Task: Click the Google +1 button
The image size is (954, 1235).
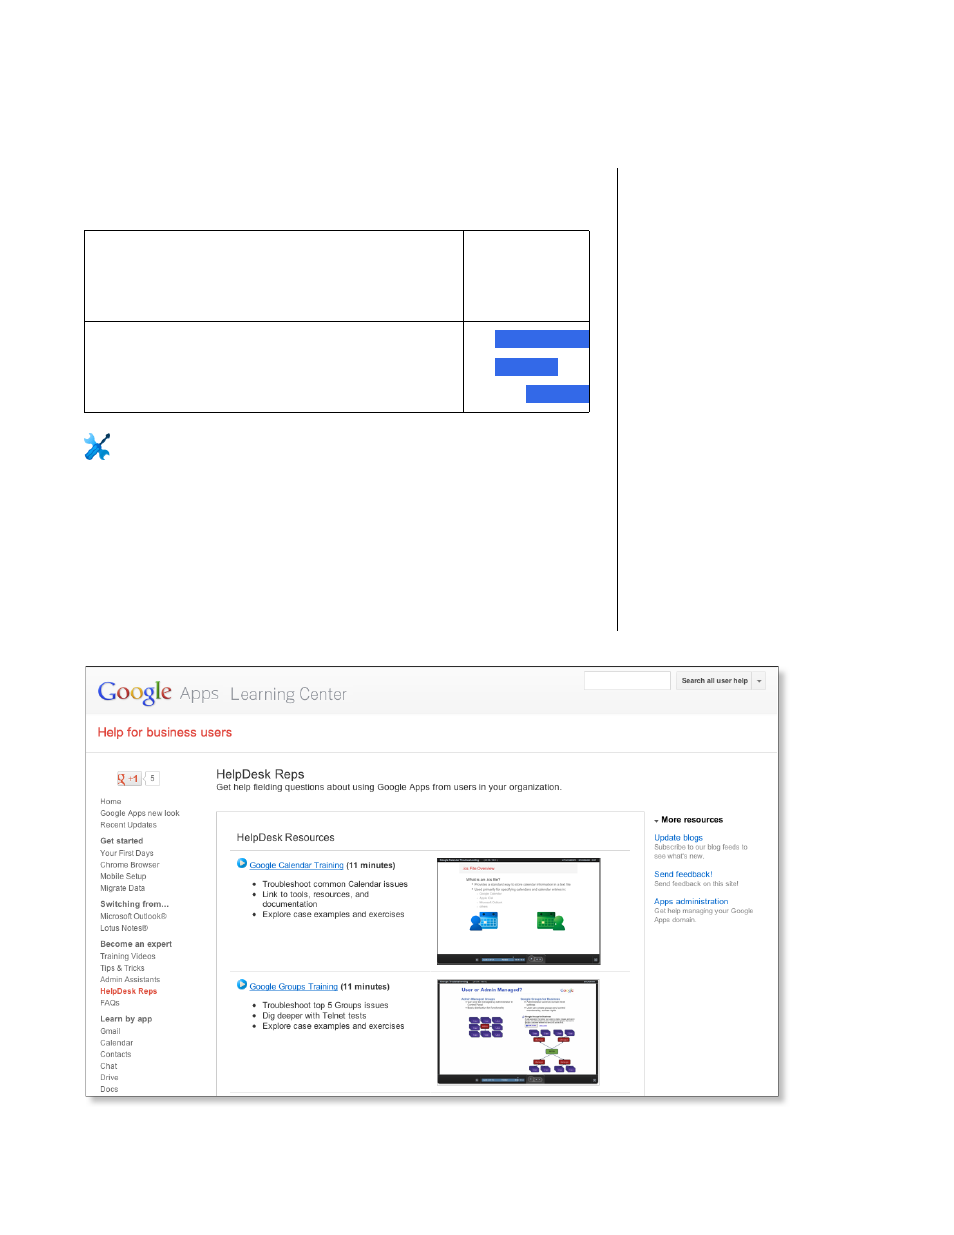Action: [x=129, y=778]
